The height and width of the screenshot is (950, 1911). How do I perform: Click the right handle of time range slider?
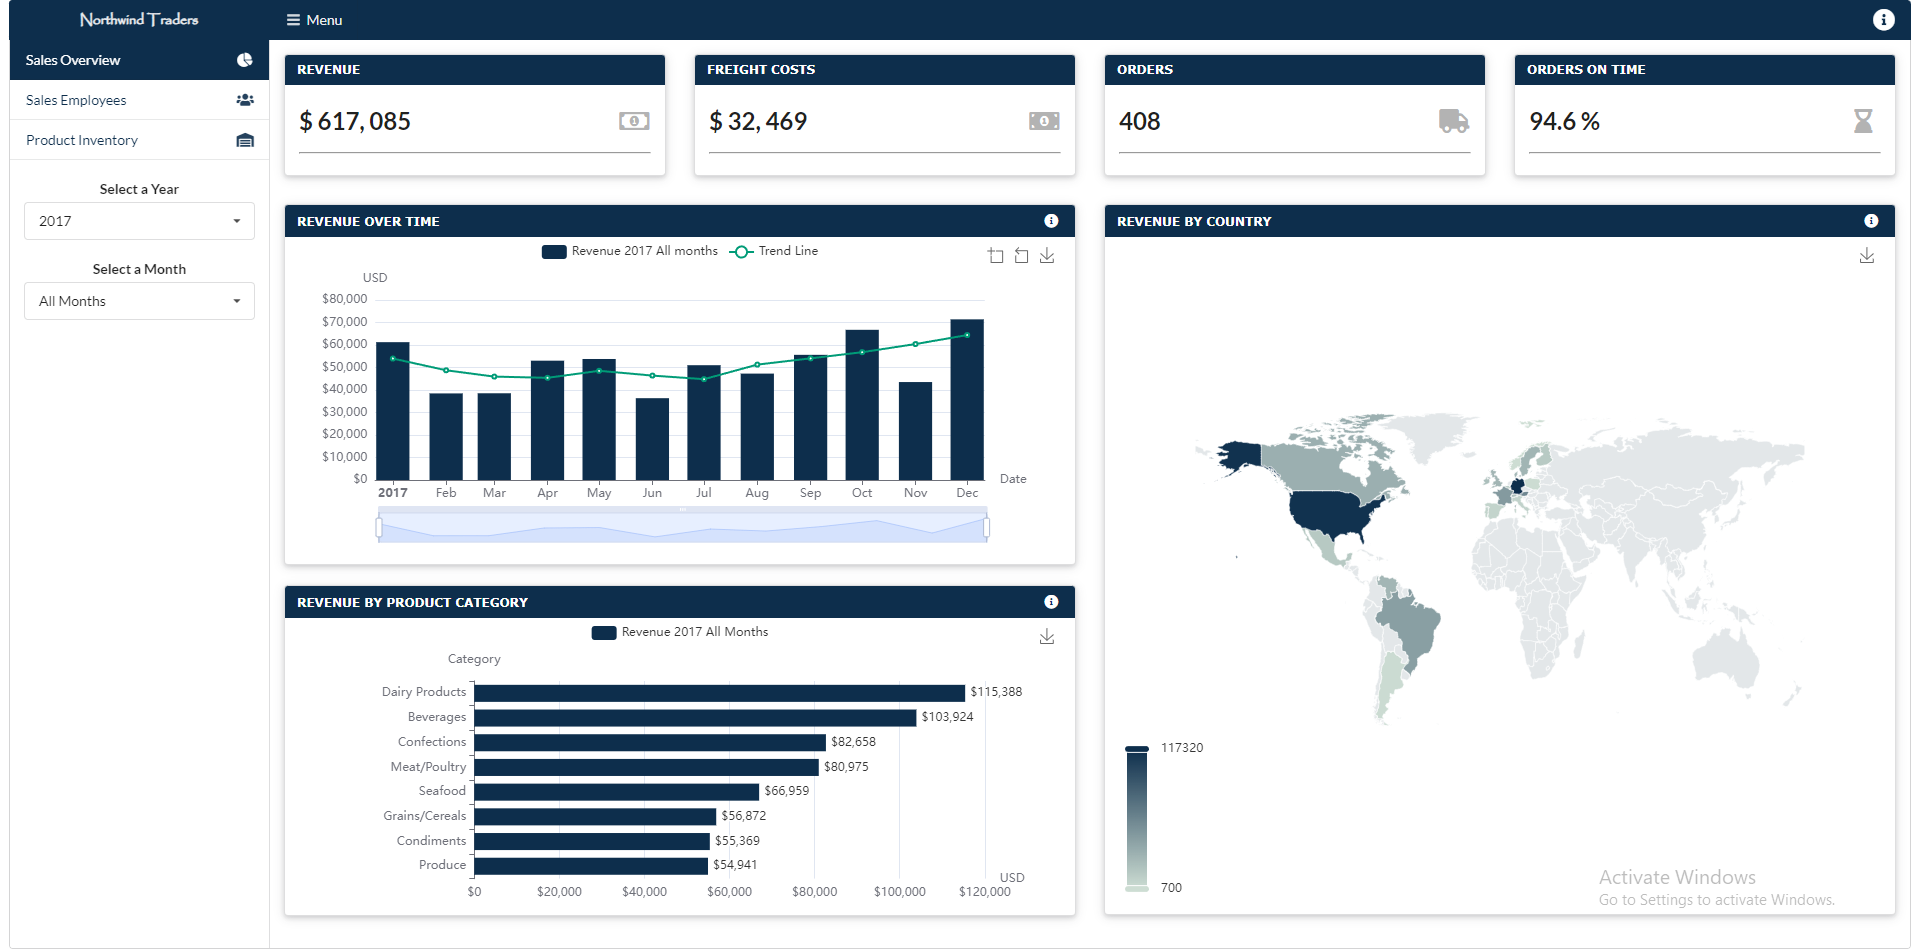tap(987, 527)
